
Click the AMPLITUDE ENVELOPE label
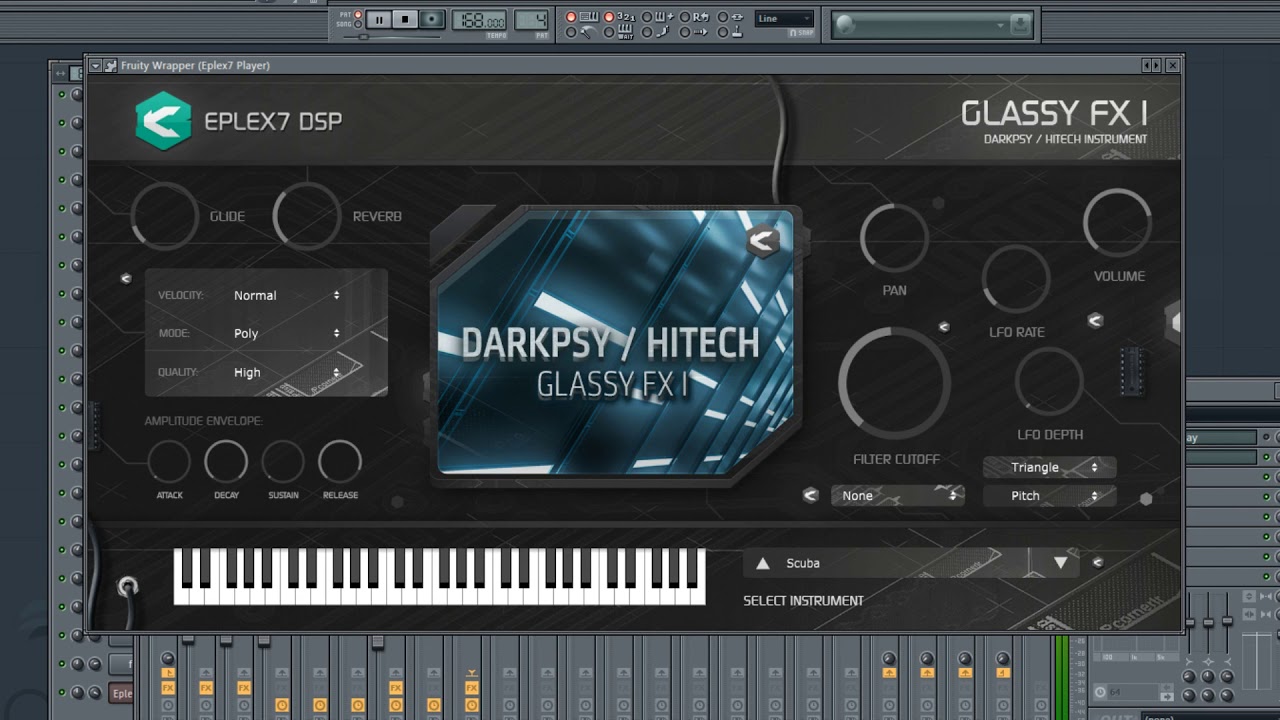point(203,421)
